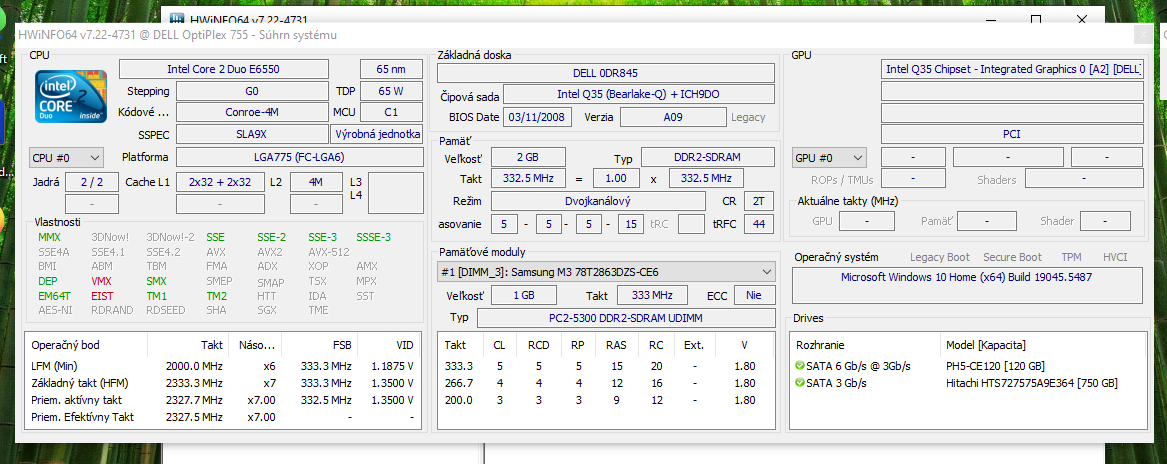1167x464 pixels.
Task: Click the Rozhranie column header in Drives
Action: point(866,345)
